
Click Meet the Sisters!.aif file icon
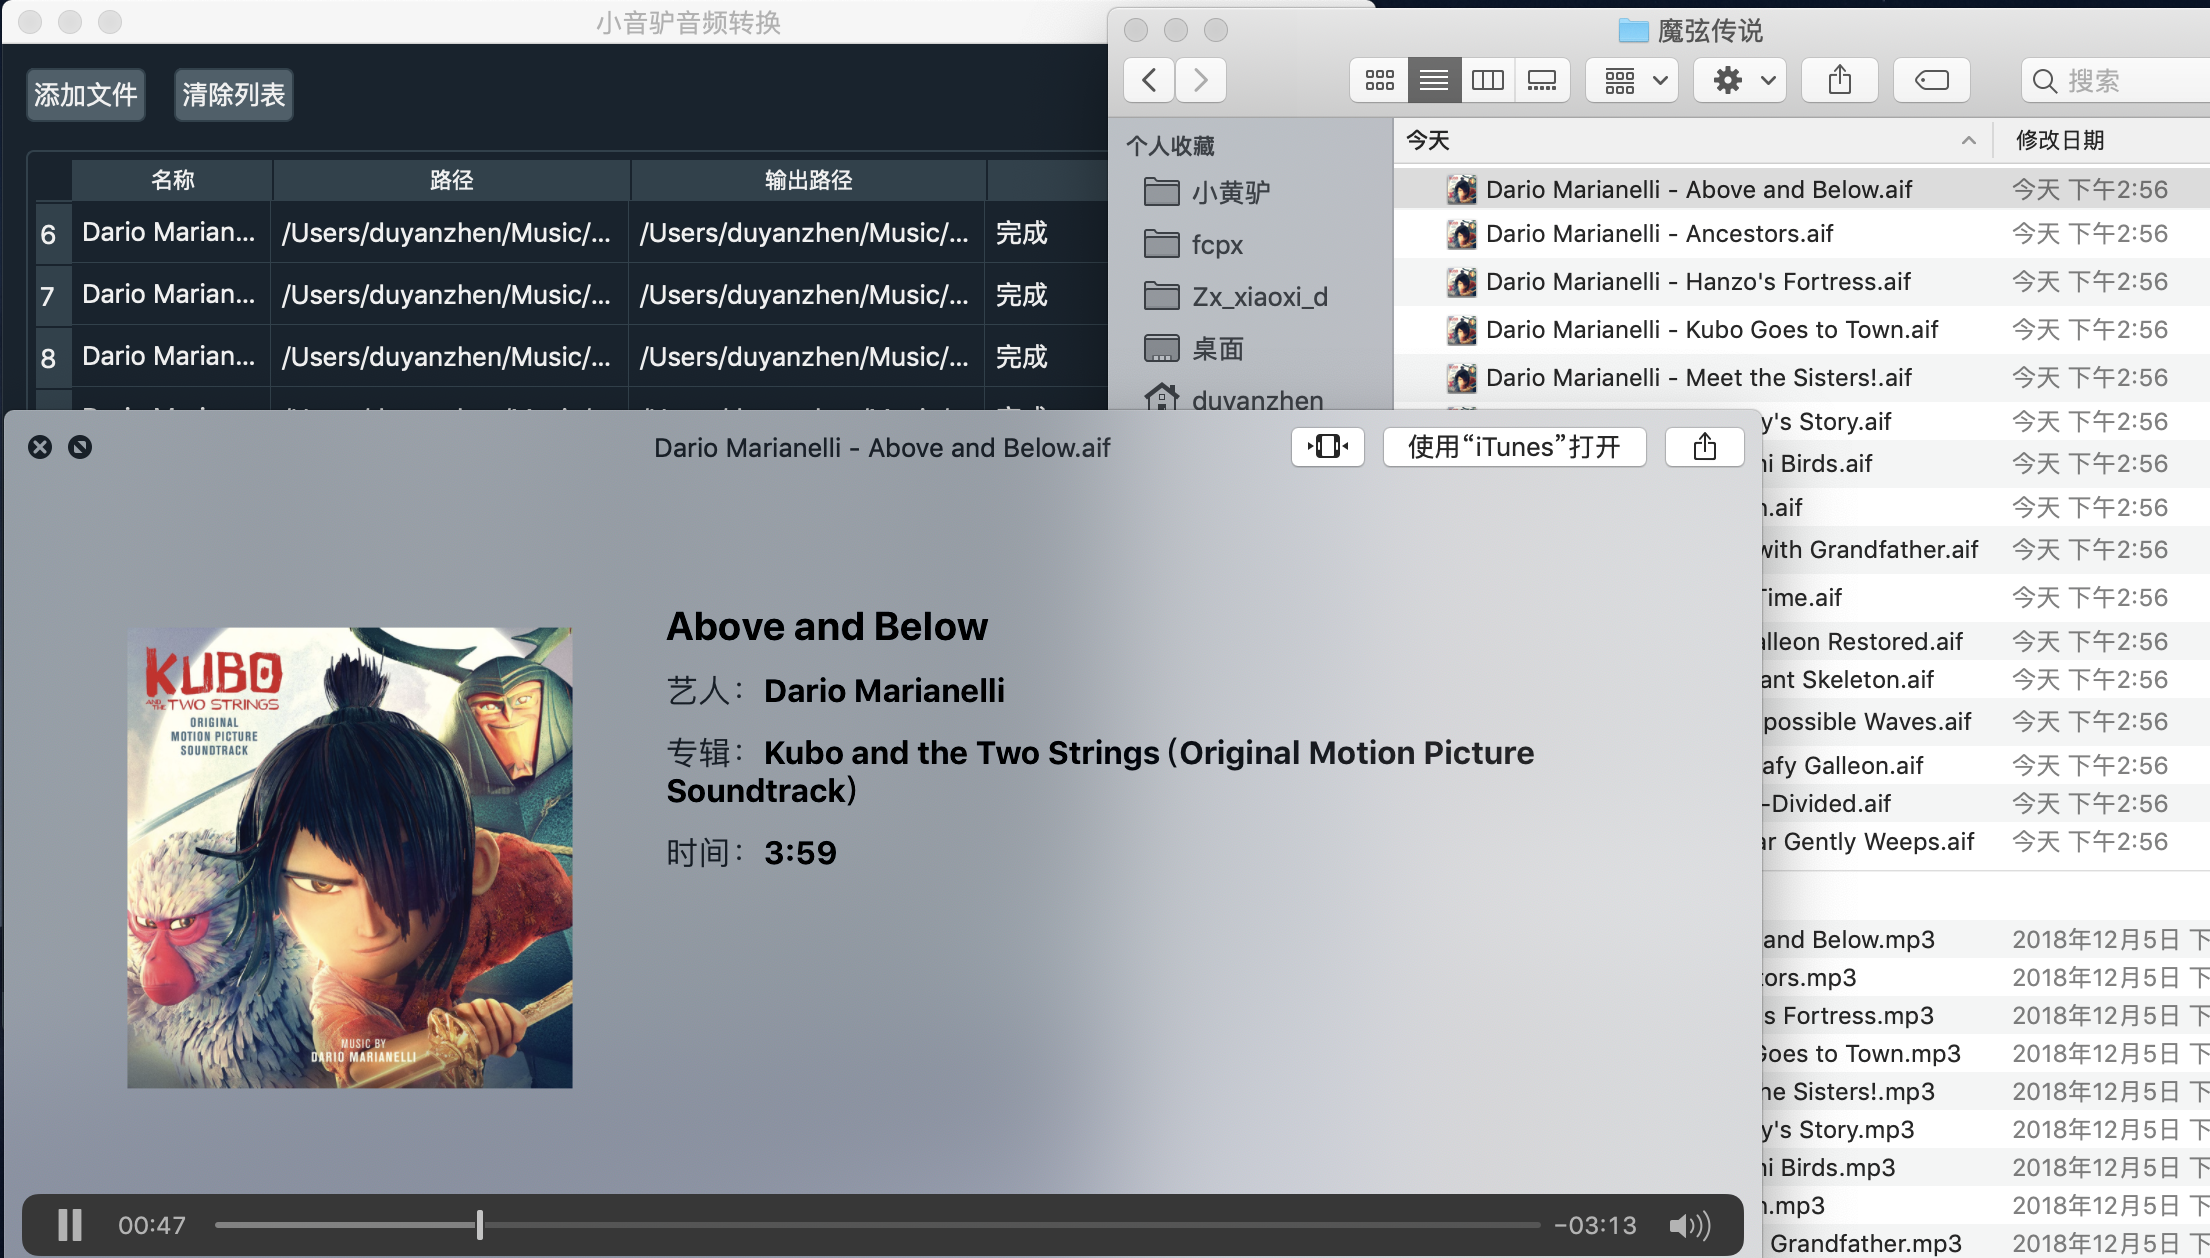click(1462, 378)
